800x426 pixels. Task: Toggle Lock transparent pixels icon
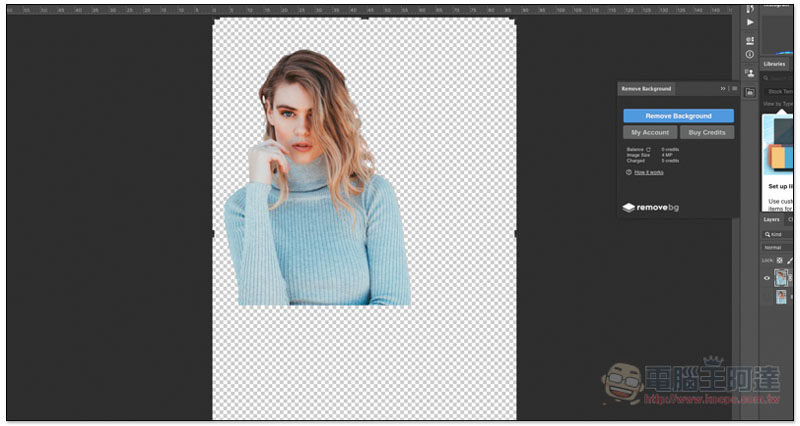click(780, 260)
